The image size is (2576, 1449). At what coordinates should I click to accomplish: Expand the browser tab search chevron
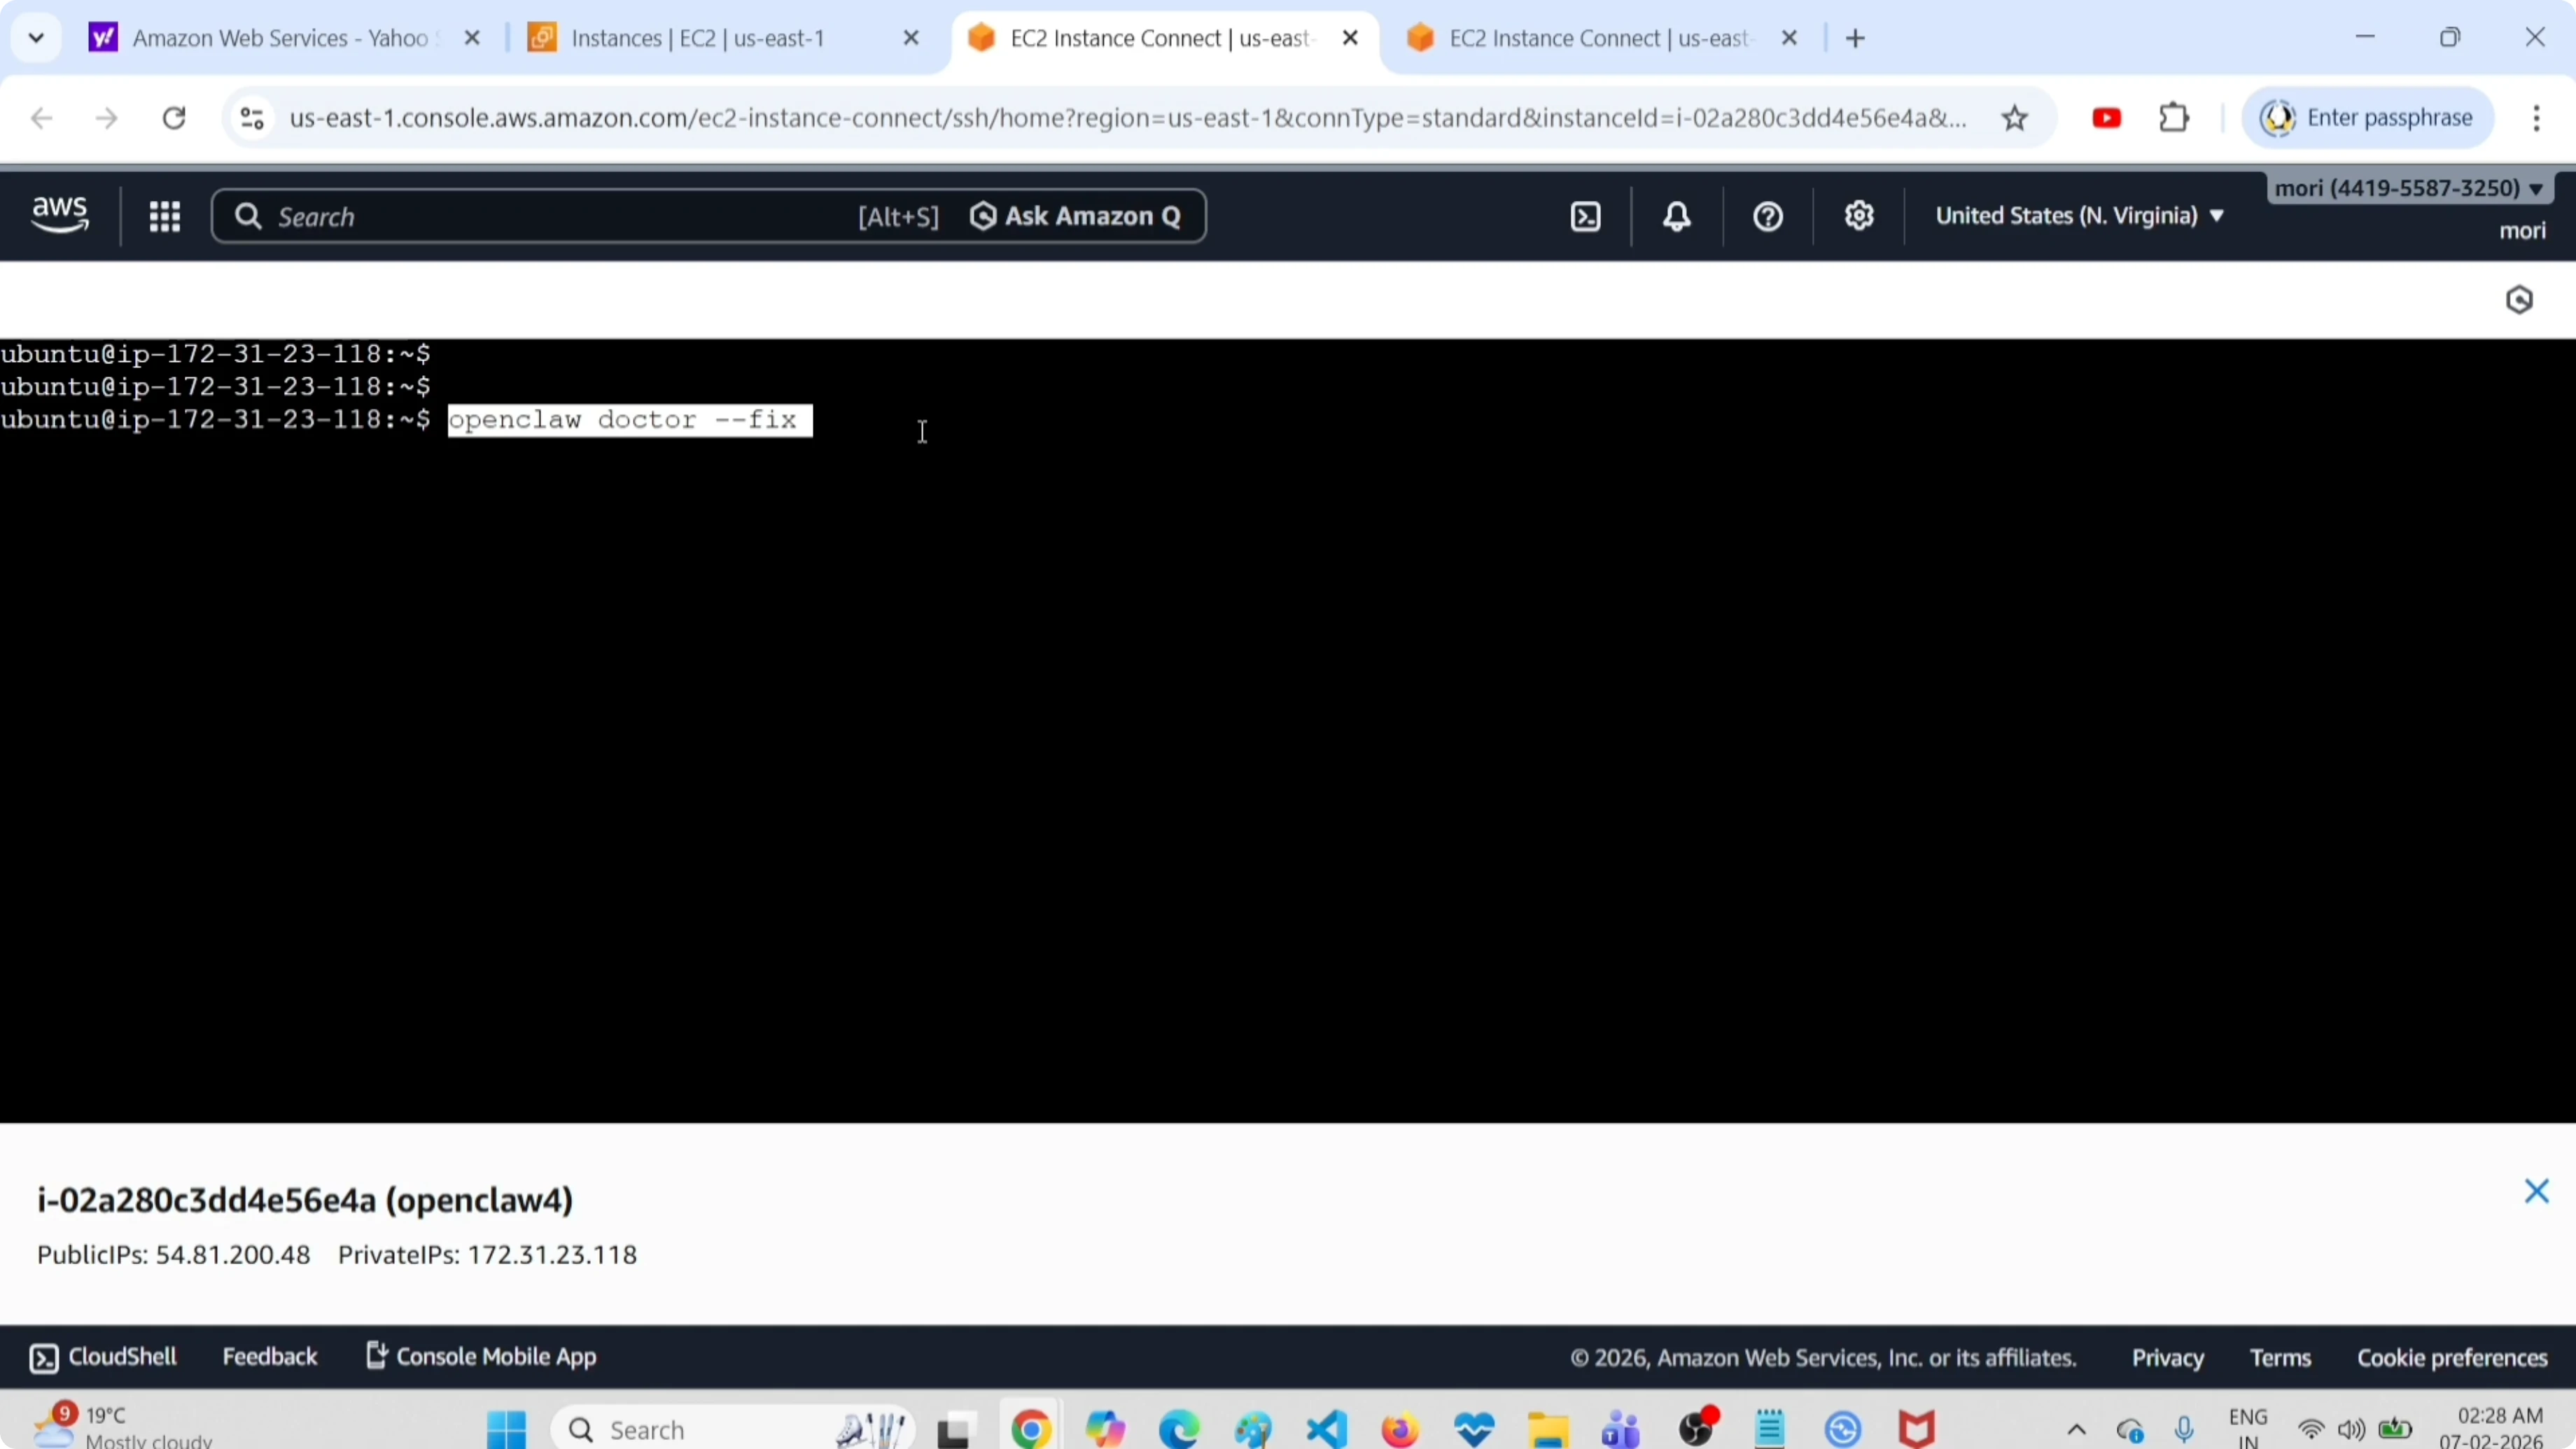tap(37, 39)
